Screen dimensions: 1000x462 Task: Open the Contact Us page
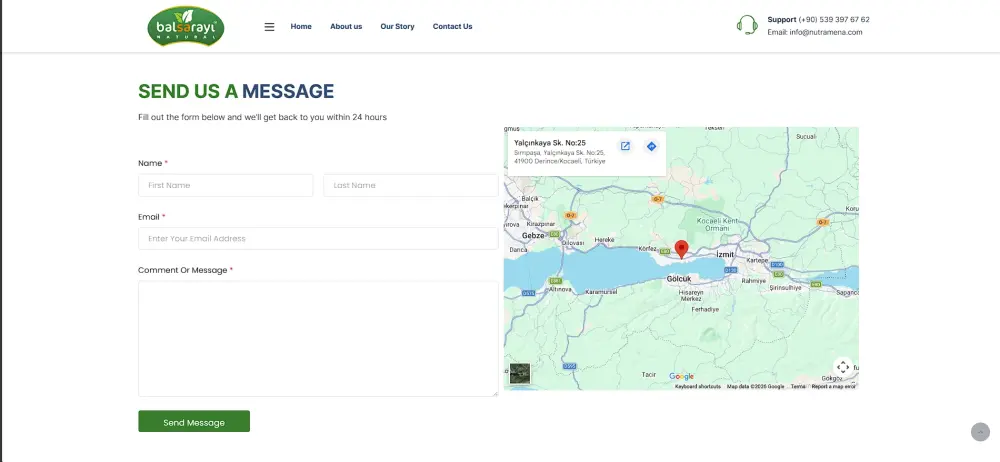tap(452, 27)
